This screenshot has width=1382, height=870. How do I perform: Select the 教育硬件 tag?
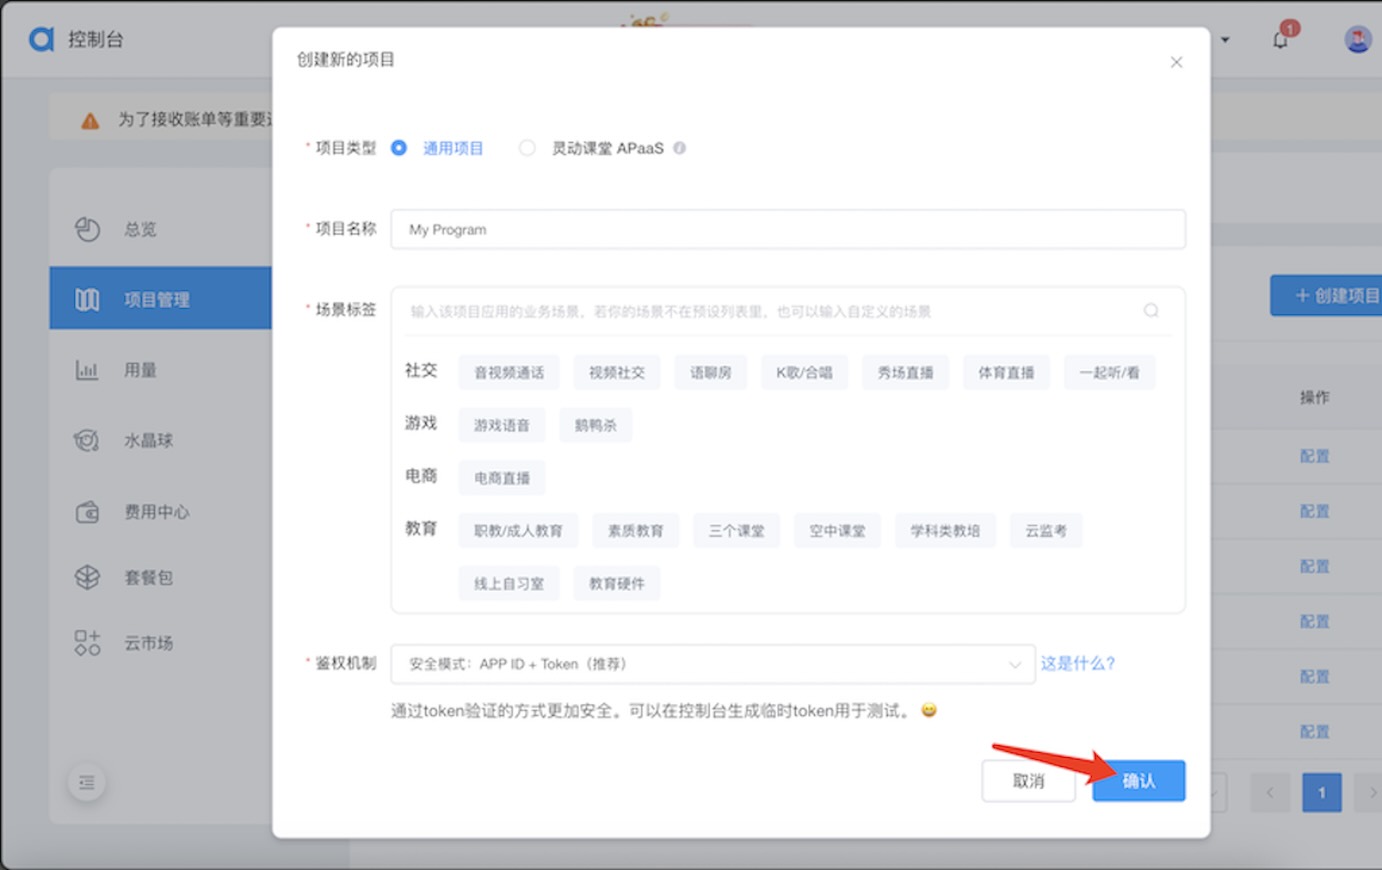(617, 583)
